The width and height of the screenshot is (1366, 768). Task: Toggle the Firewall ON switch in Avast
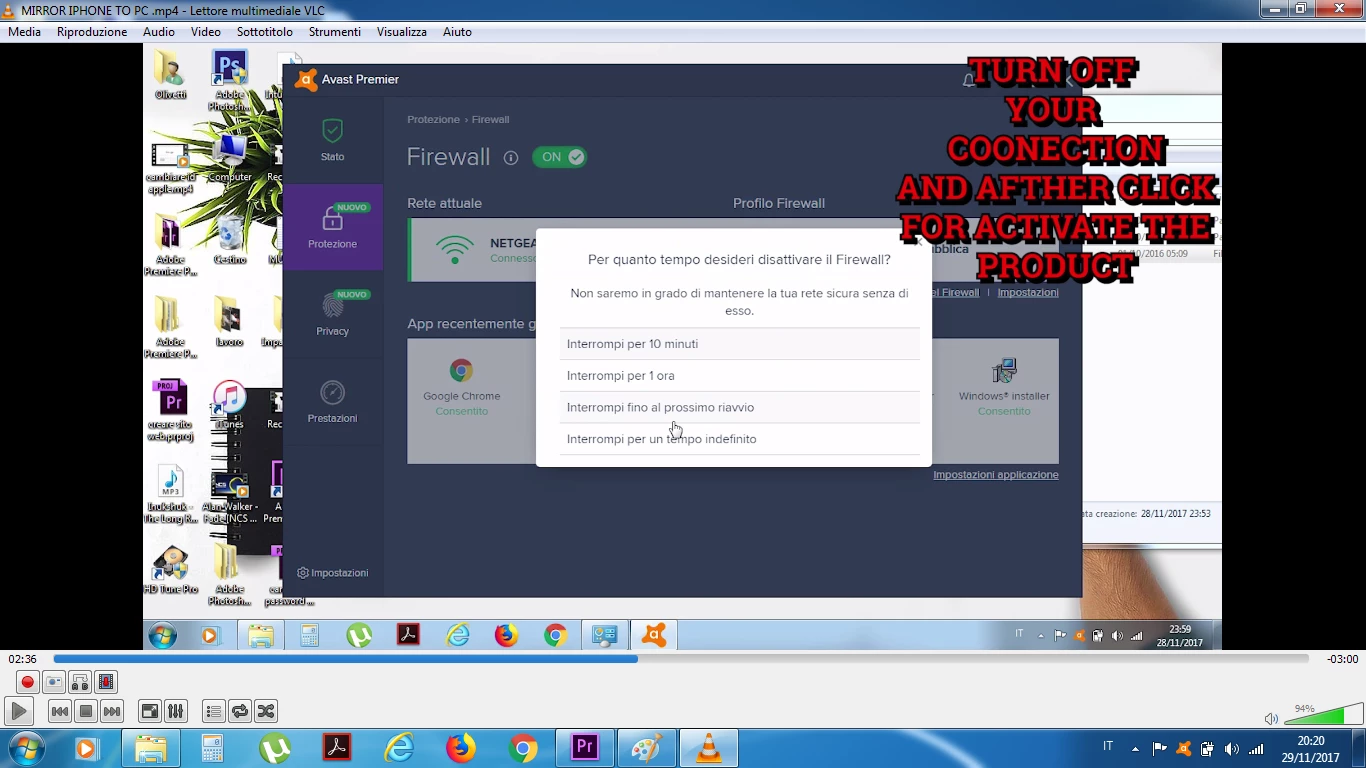[559, 157]
